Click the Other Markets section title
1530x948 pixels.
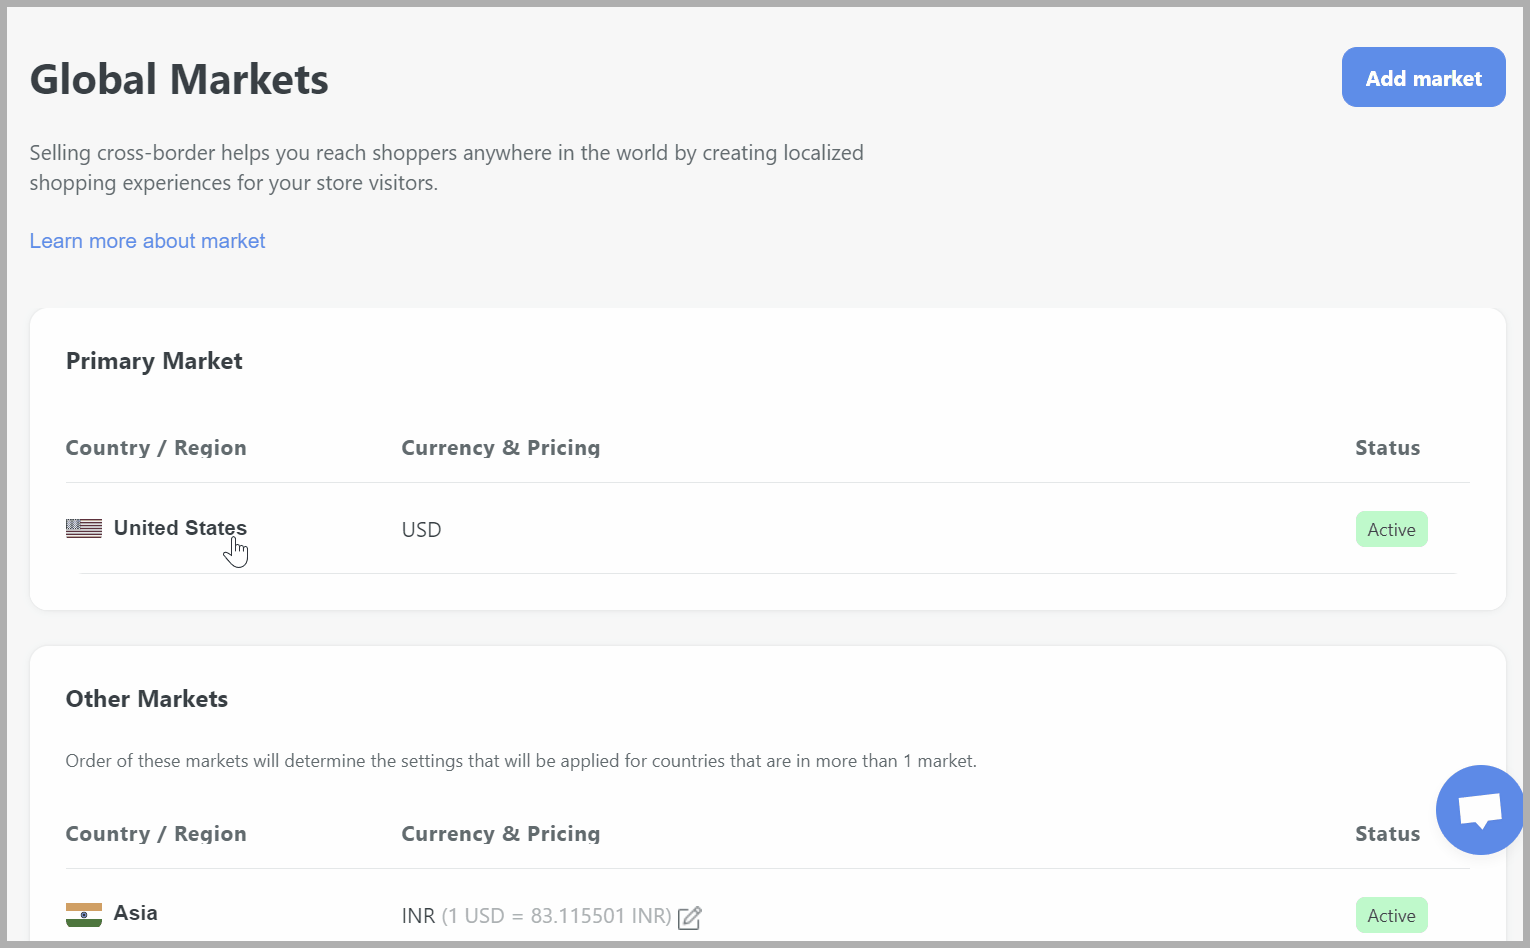[147, 699]
